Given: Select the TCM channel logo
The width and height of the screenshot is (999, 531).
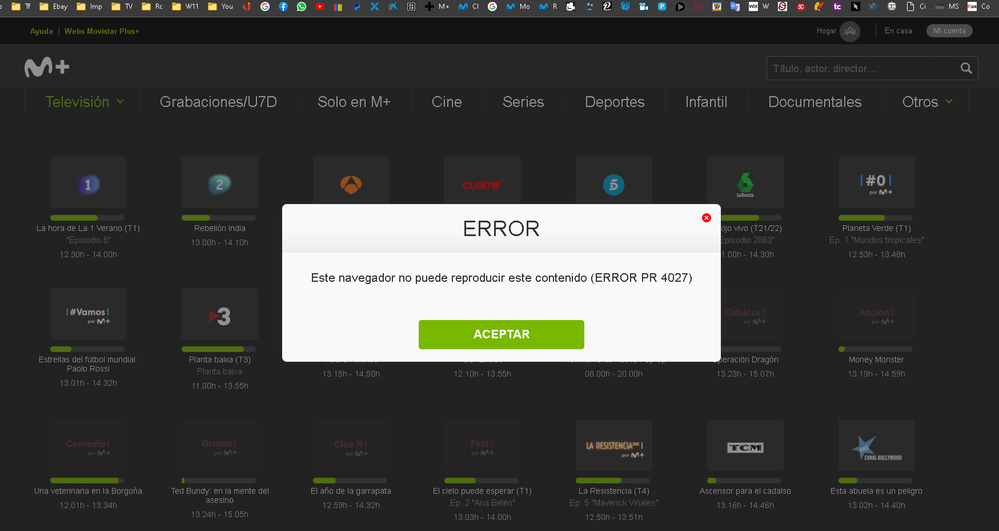Looking at the screenshot, I should pyautogui.click(x=745, y=445).
